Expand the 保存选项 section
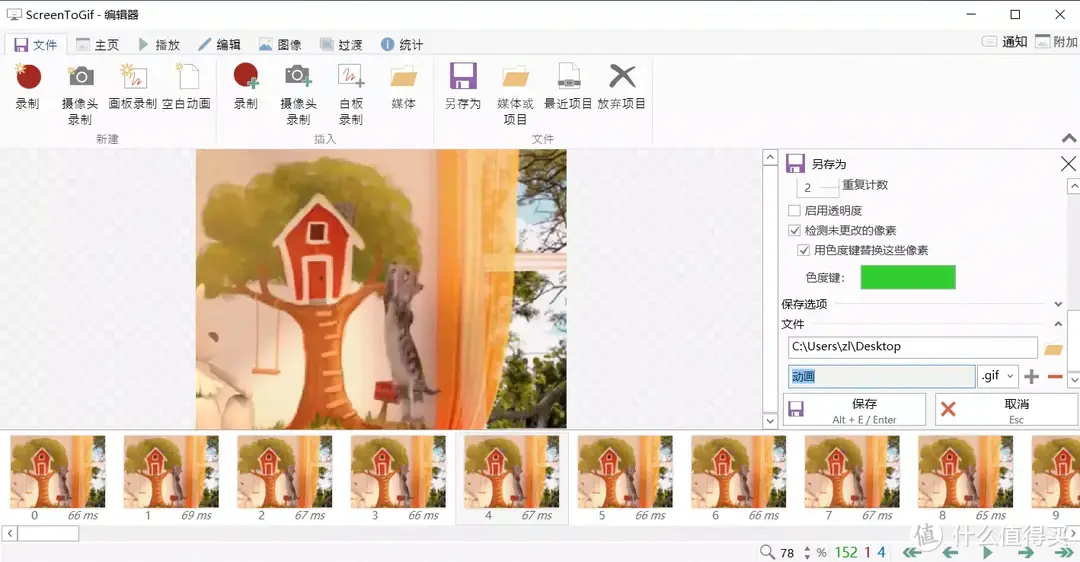The image size is (1080, 562). [x=1059, y=304]
